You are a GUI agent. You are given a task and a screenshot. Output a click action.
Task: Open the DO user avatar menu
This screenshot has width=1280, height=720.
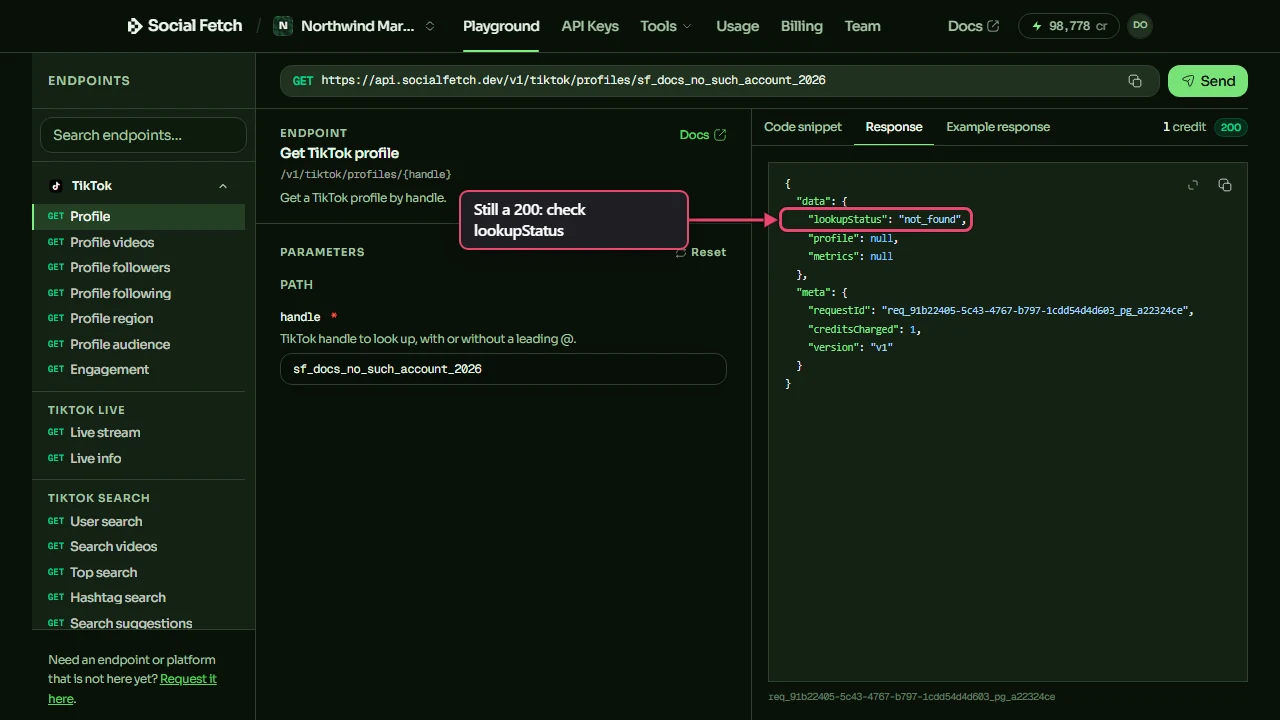click(x=1140, y=26)
